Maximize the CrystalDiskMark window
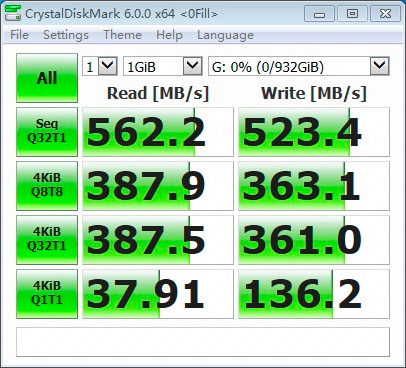This screenshot has height=368, width=406. (x=352, y=14)
